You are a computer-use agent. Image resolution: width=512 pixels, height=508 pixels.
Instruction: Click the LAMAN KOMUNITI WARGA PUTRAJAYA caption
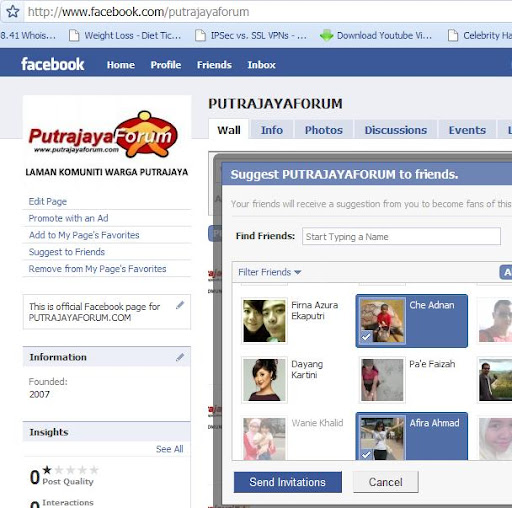[x=107, y=172]
